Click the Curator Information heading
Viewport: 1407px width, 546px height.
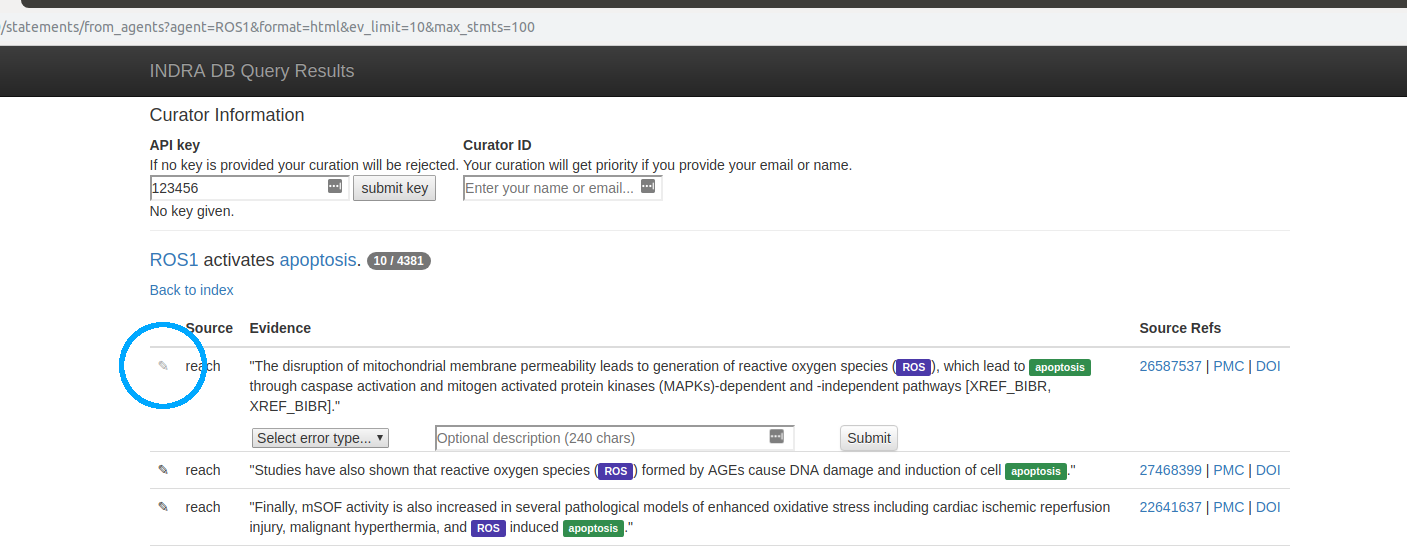click(x=227, y=115)
